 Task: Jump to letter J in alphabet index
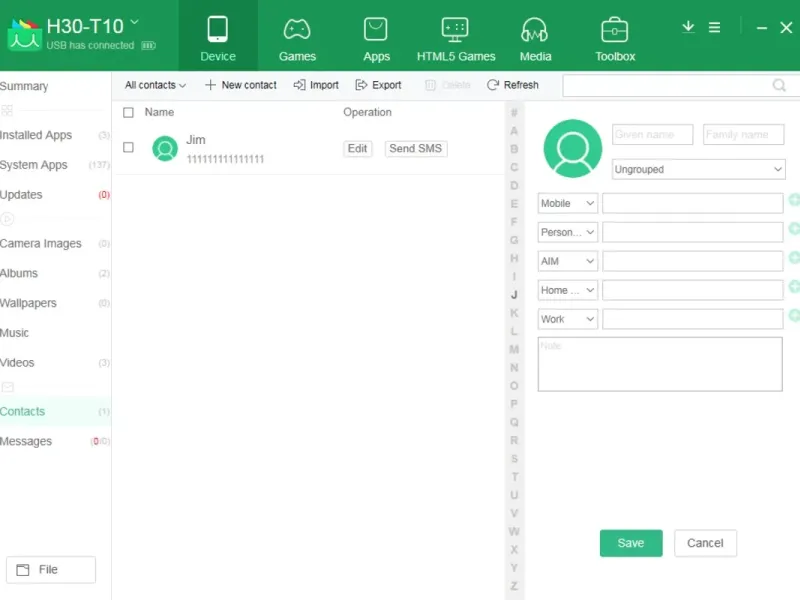(514, 295)
